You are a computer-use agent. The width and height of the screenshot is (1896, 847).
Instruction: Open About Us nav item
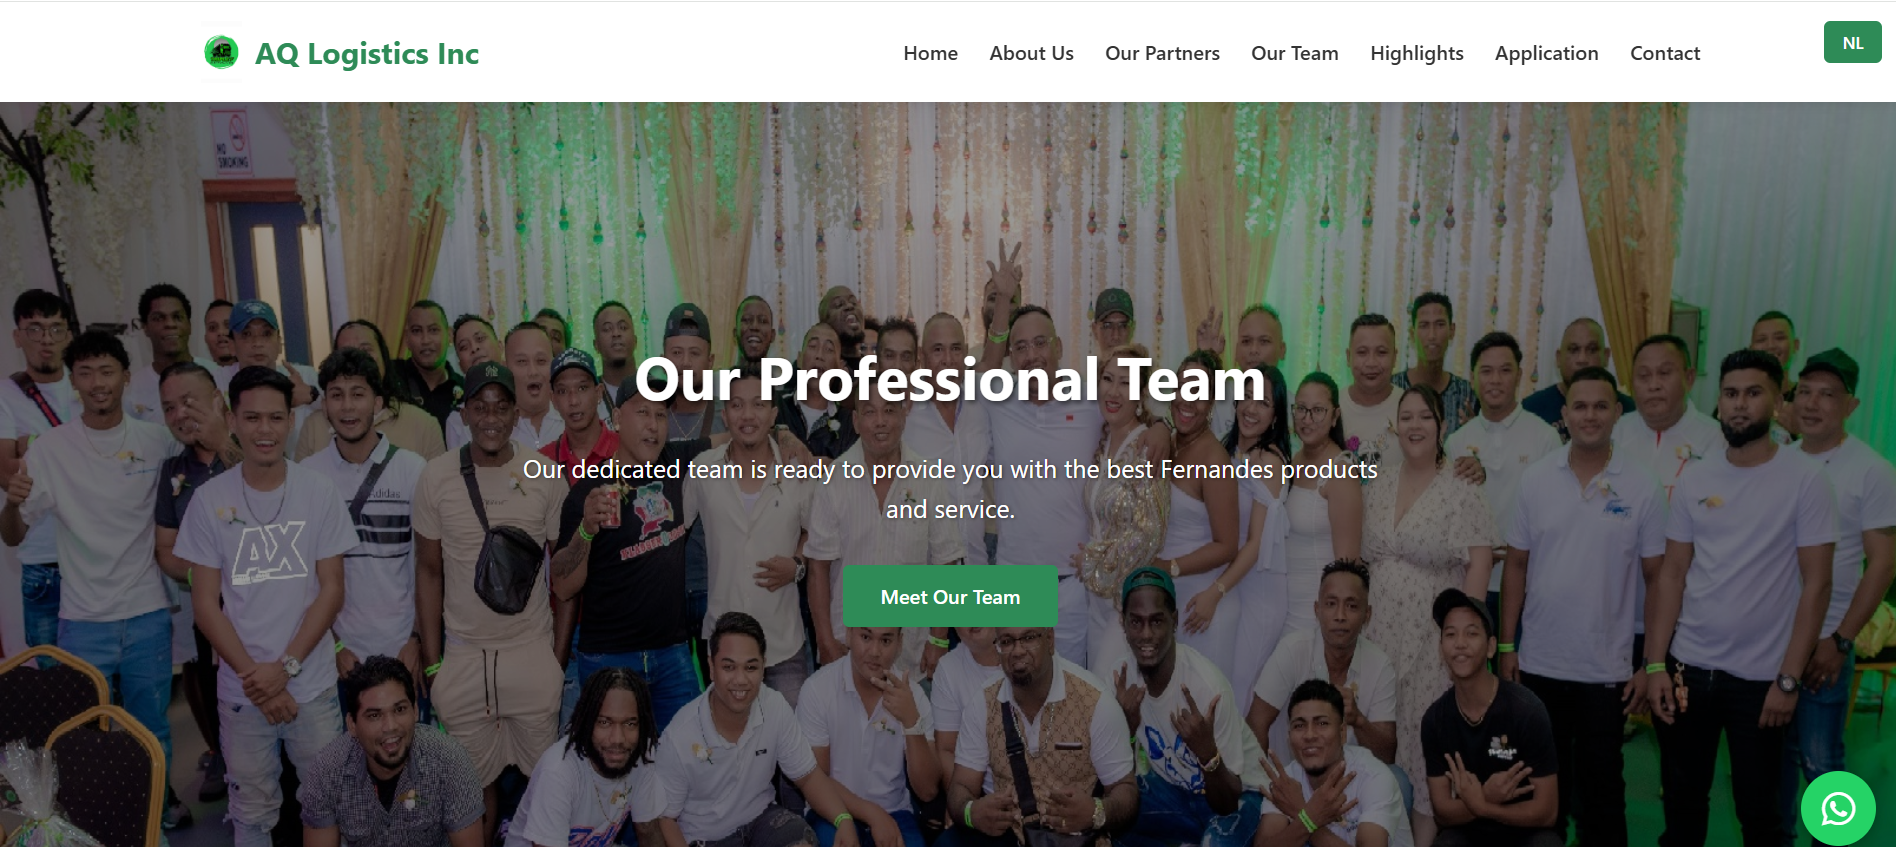(x=1031, y=53)
